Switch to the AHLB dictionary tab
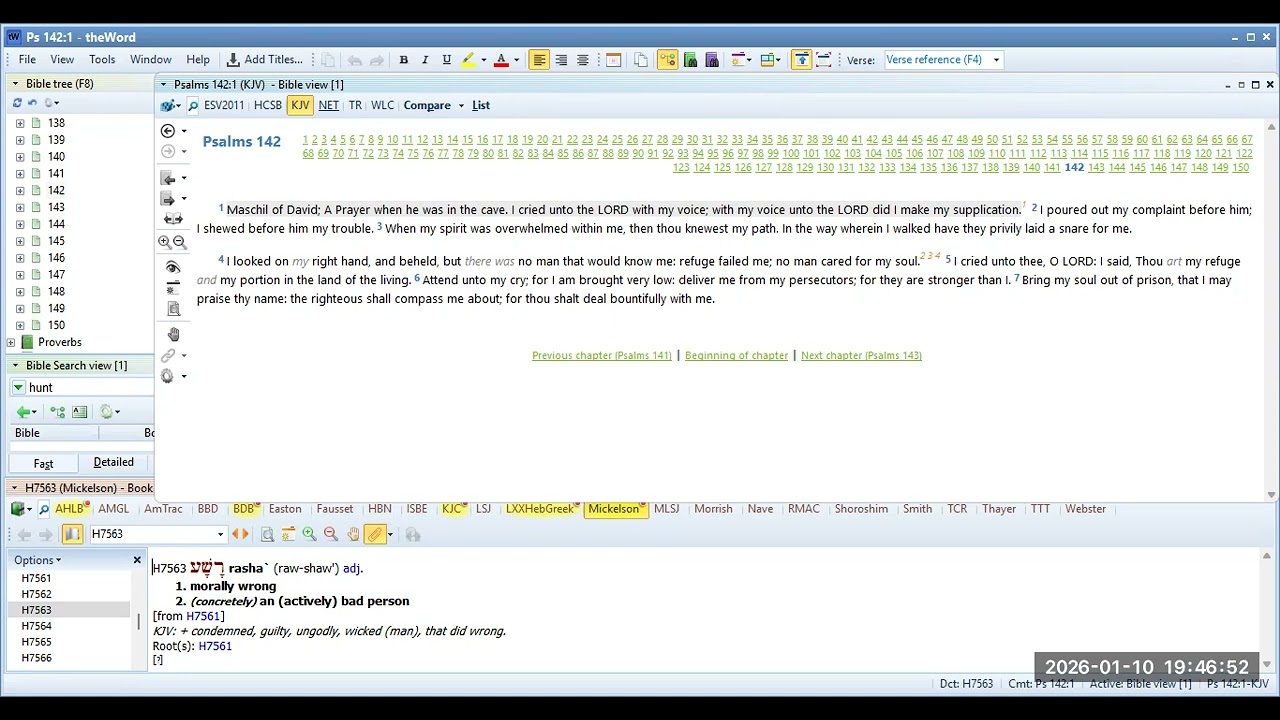The height and width of the screenshot is (720, 1280). click(x=69, y=509)
